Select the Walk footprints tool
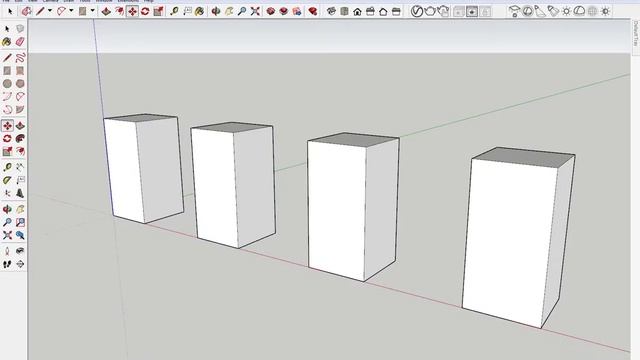This screenshot has width=640, height=360. [7, 264]
